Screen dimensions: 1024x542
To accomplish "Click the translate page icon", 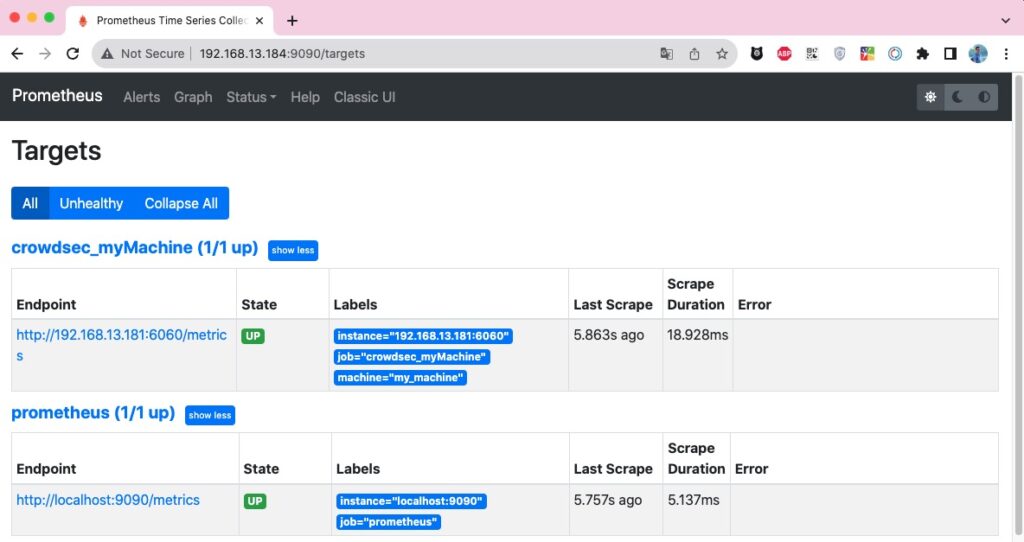I will pyautogui.click(x=666, y=54).
